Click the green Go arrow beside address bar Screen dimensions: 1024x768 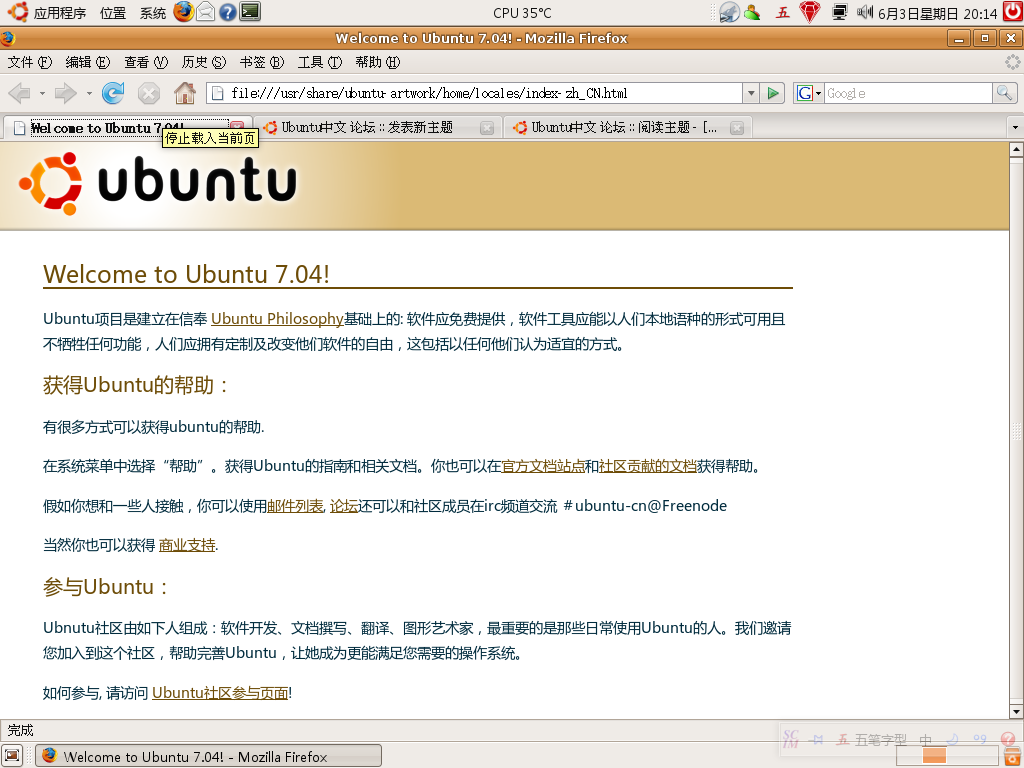coord(773,93)
